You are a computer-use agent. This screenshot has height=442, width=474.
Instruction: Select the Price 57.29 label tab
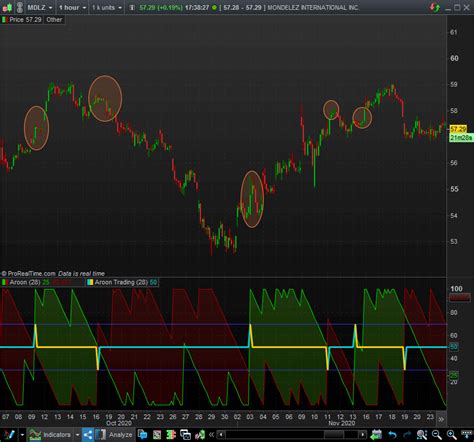(22, 20)
